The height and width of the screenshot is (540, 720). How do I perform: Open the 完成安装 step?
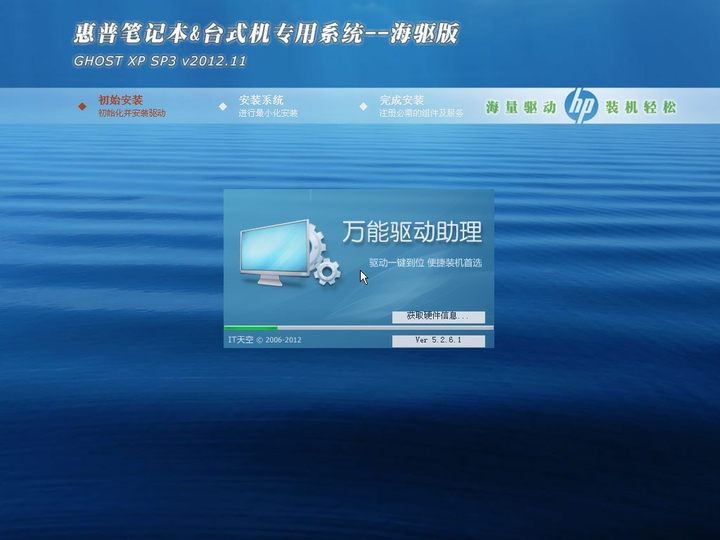tap(401, 100)
